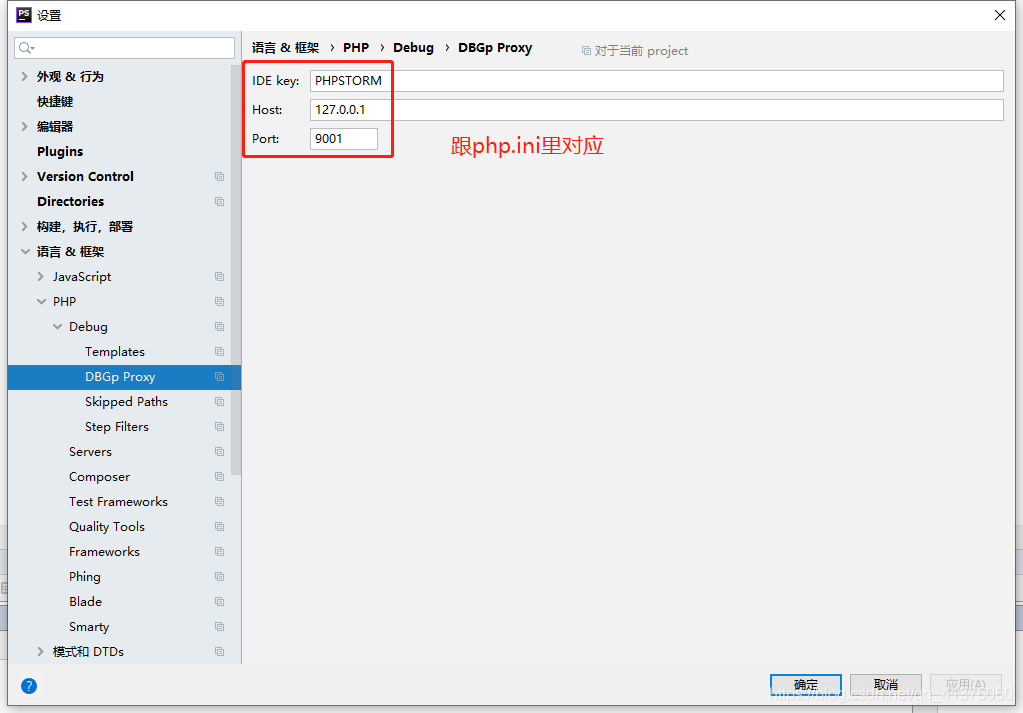Screen dimensions: 1023x713
Task: Click project-level icon beside Templates
Action: tap(219, 352)
